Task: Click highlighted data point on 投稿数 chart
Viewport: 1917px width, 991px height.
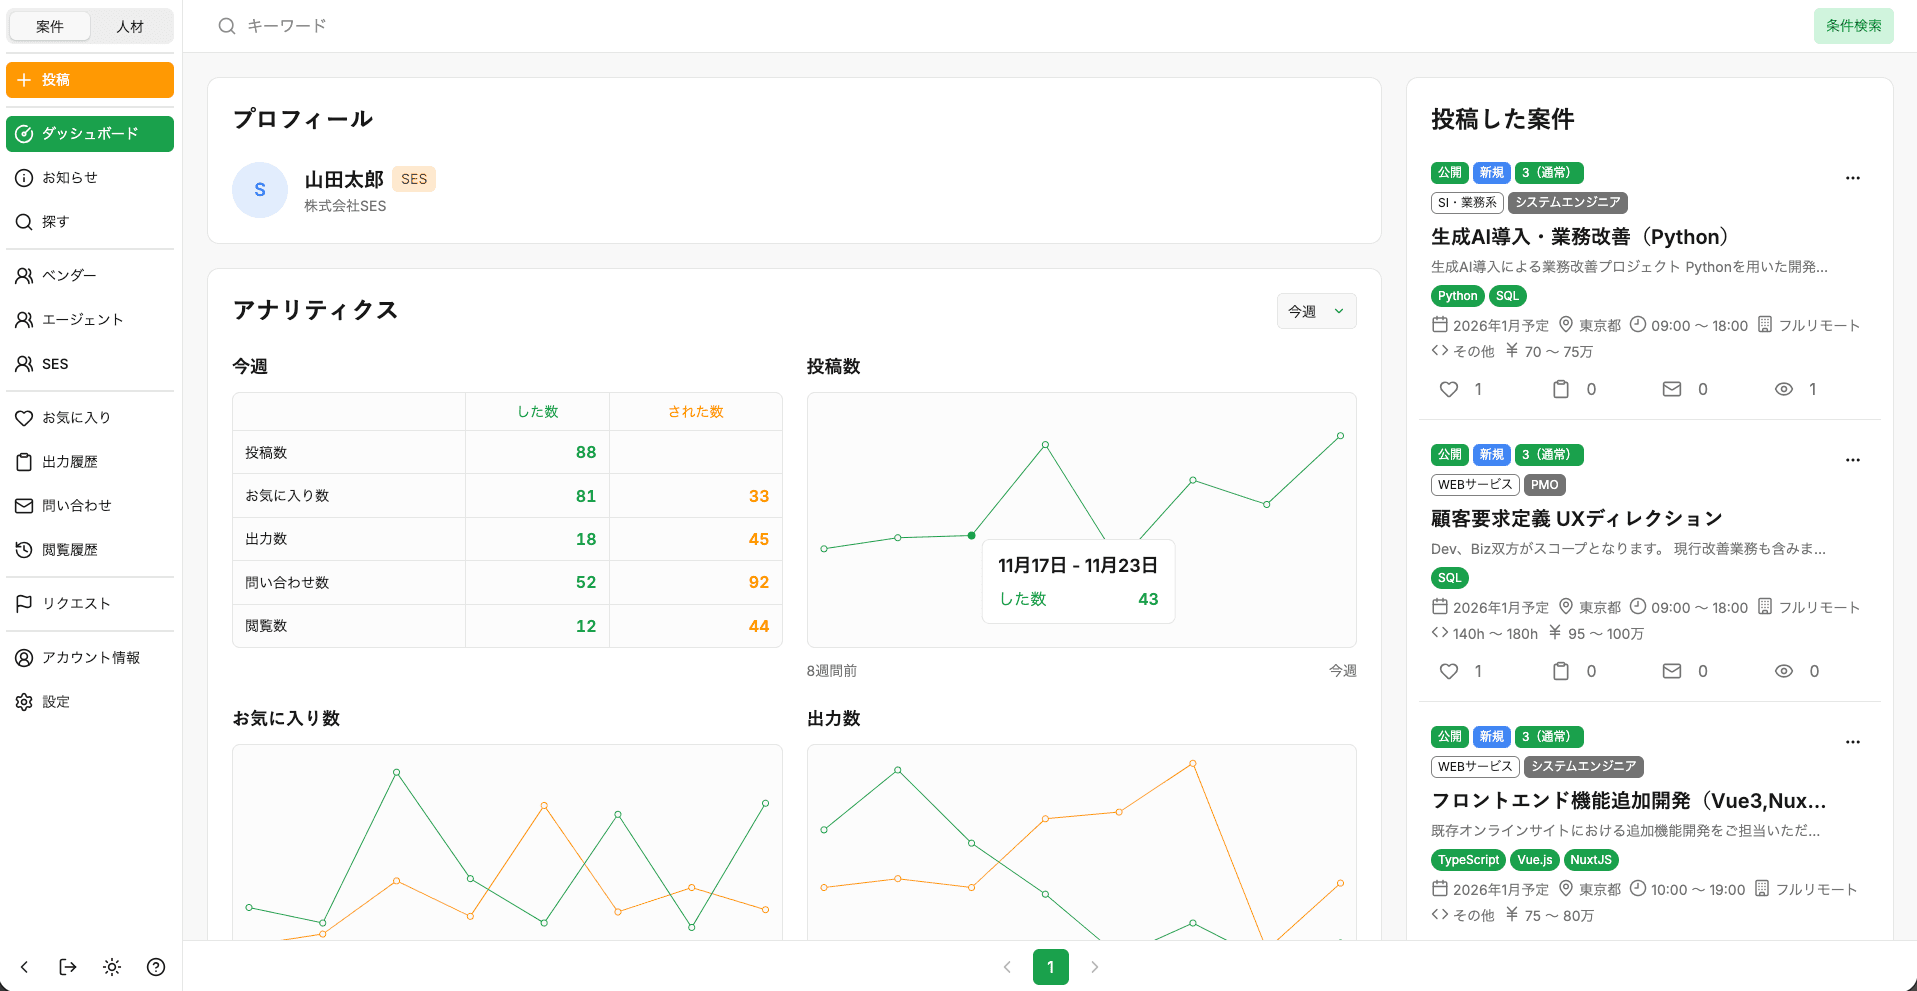Action: (x=971, y=536)
